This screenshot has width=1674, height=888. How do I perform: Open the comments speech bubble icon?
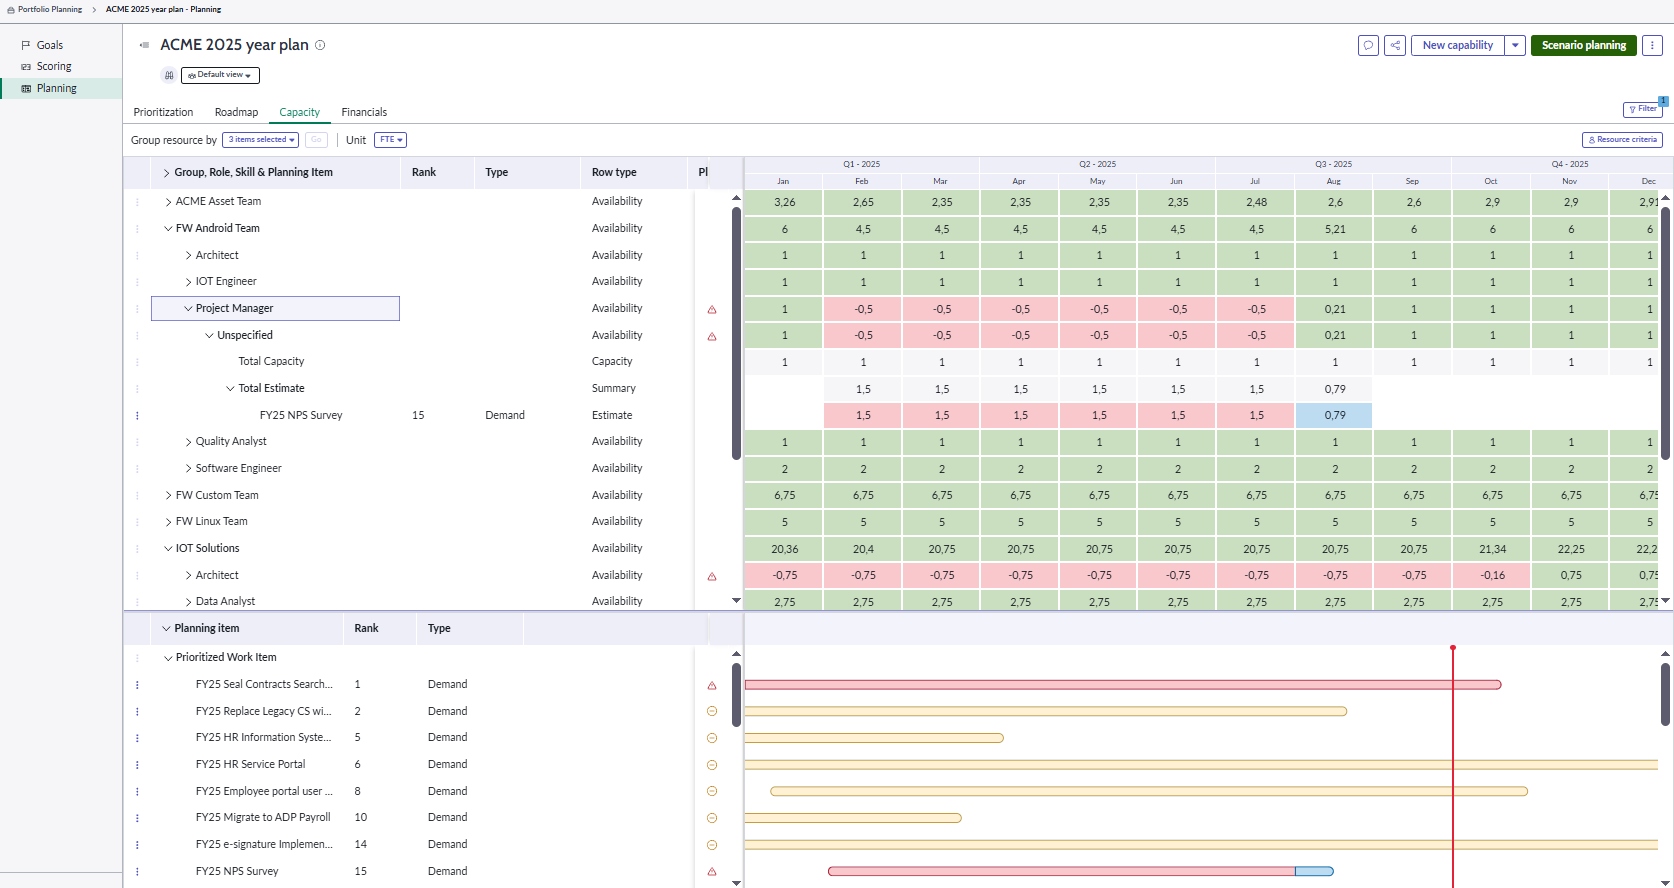coord(1368,45)
